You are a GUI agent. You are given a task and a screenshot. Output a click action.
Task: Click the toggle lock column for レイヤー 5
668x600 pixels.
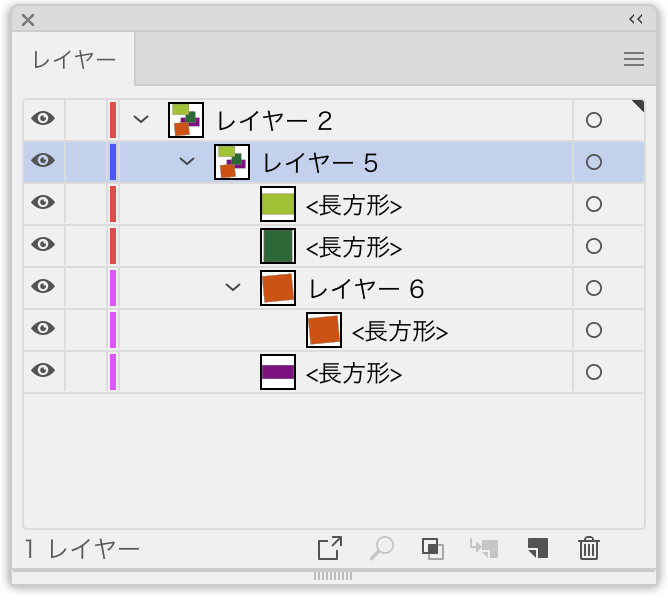tap(86, 162)
